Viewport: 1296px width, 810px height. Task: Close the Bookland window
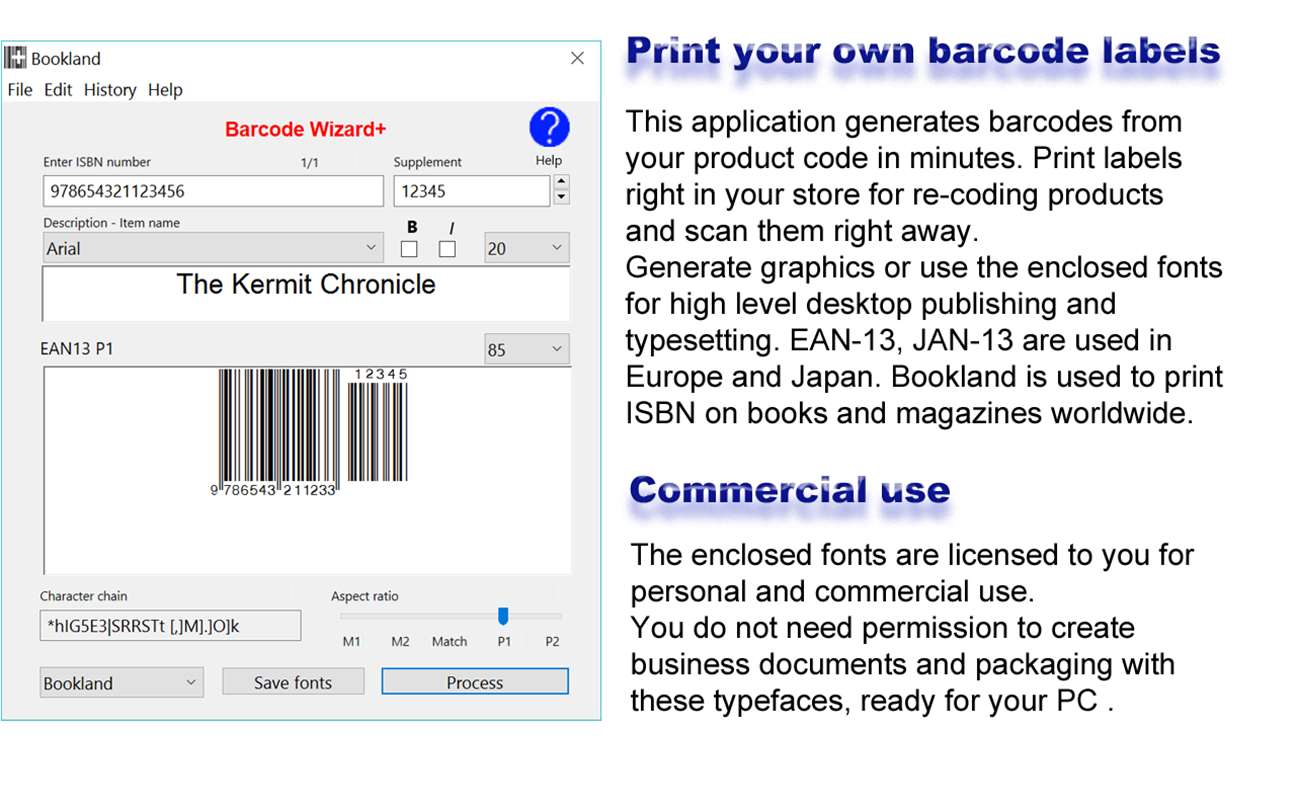(577, 58)
